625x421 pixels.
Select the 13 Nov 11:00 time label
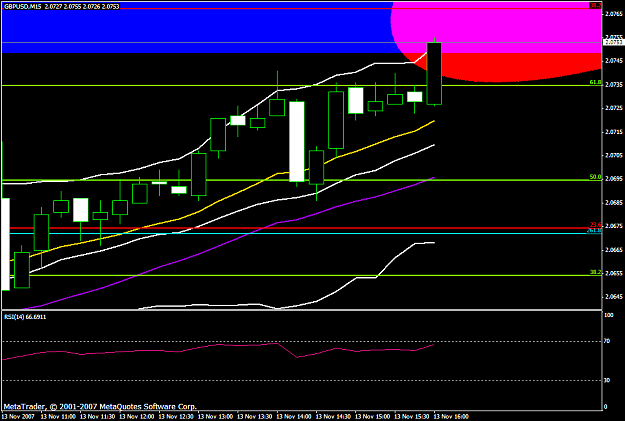58,417
